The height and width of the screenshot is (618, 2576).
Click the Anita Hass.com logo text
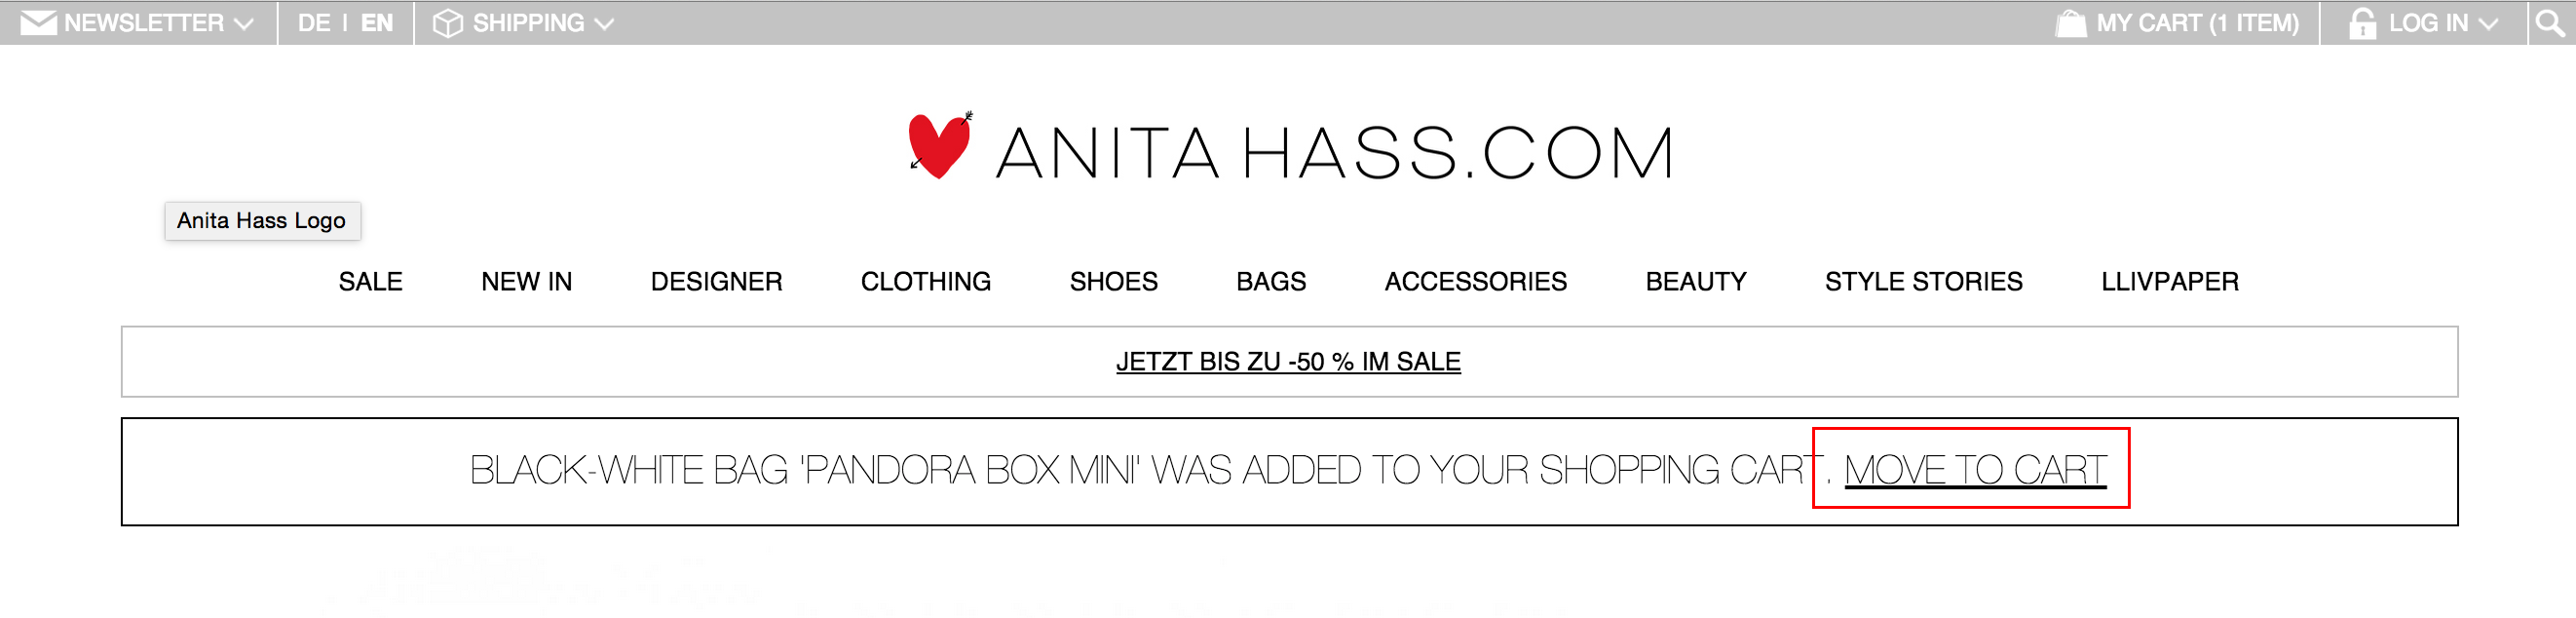[x=1334, y=154]
